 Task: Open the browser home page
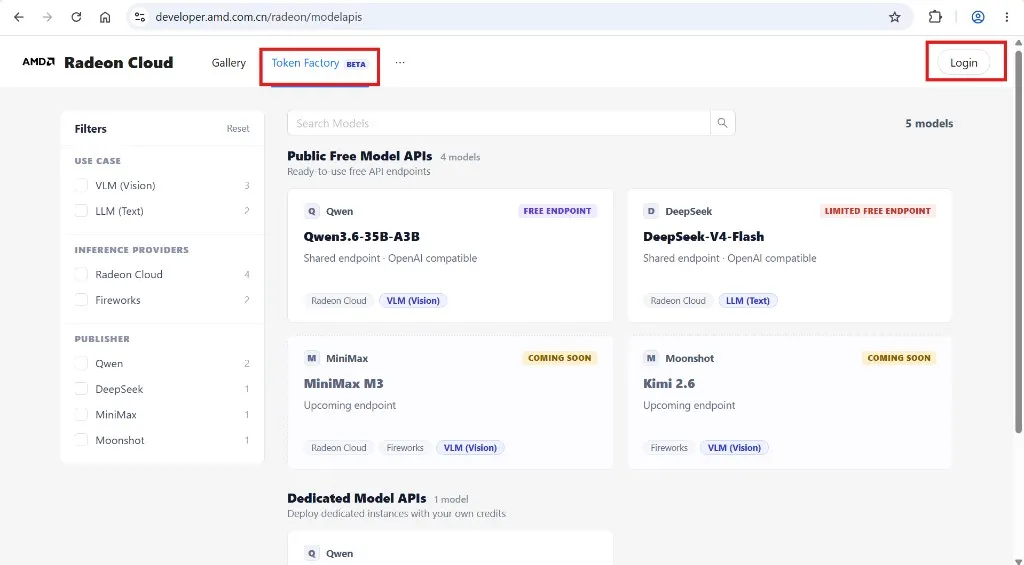[x=104, y=17]
